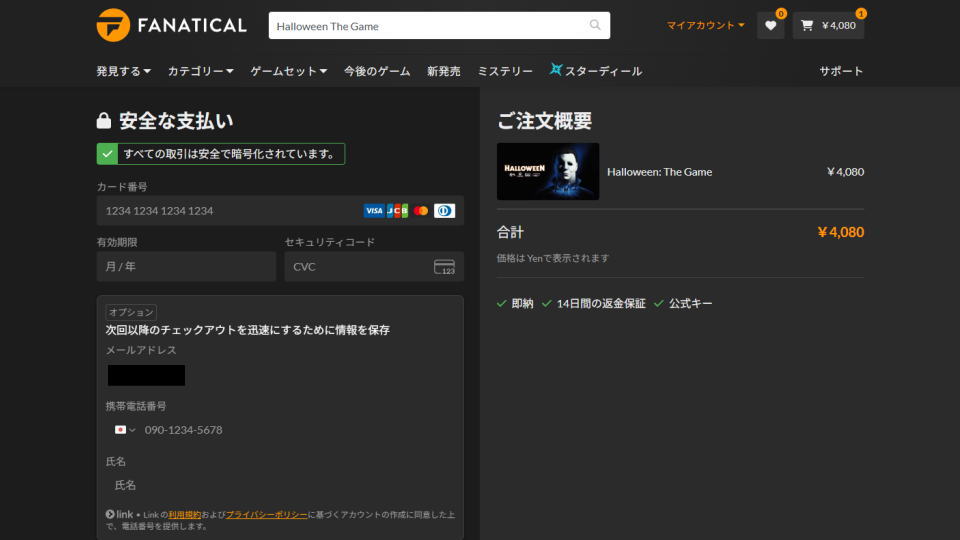Open the shopping cart showing ¥4,080
The height and width of the screenshot is (540, 960).
(x=828, y=26)
